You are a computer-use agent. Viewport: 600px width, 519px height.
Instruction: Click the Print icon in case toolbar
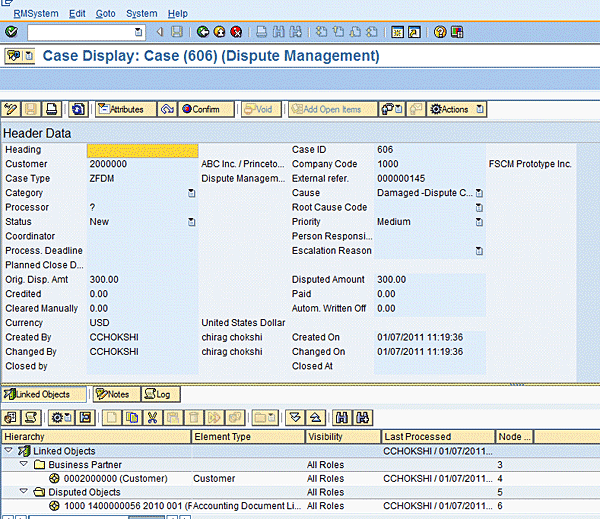click(x=52, y=109)
